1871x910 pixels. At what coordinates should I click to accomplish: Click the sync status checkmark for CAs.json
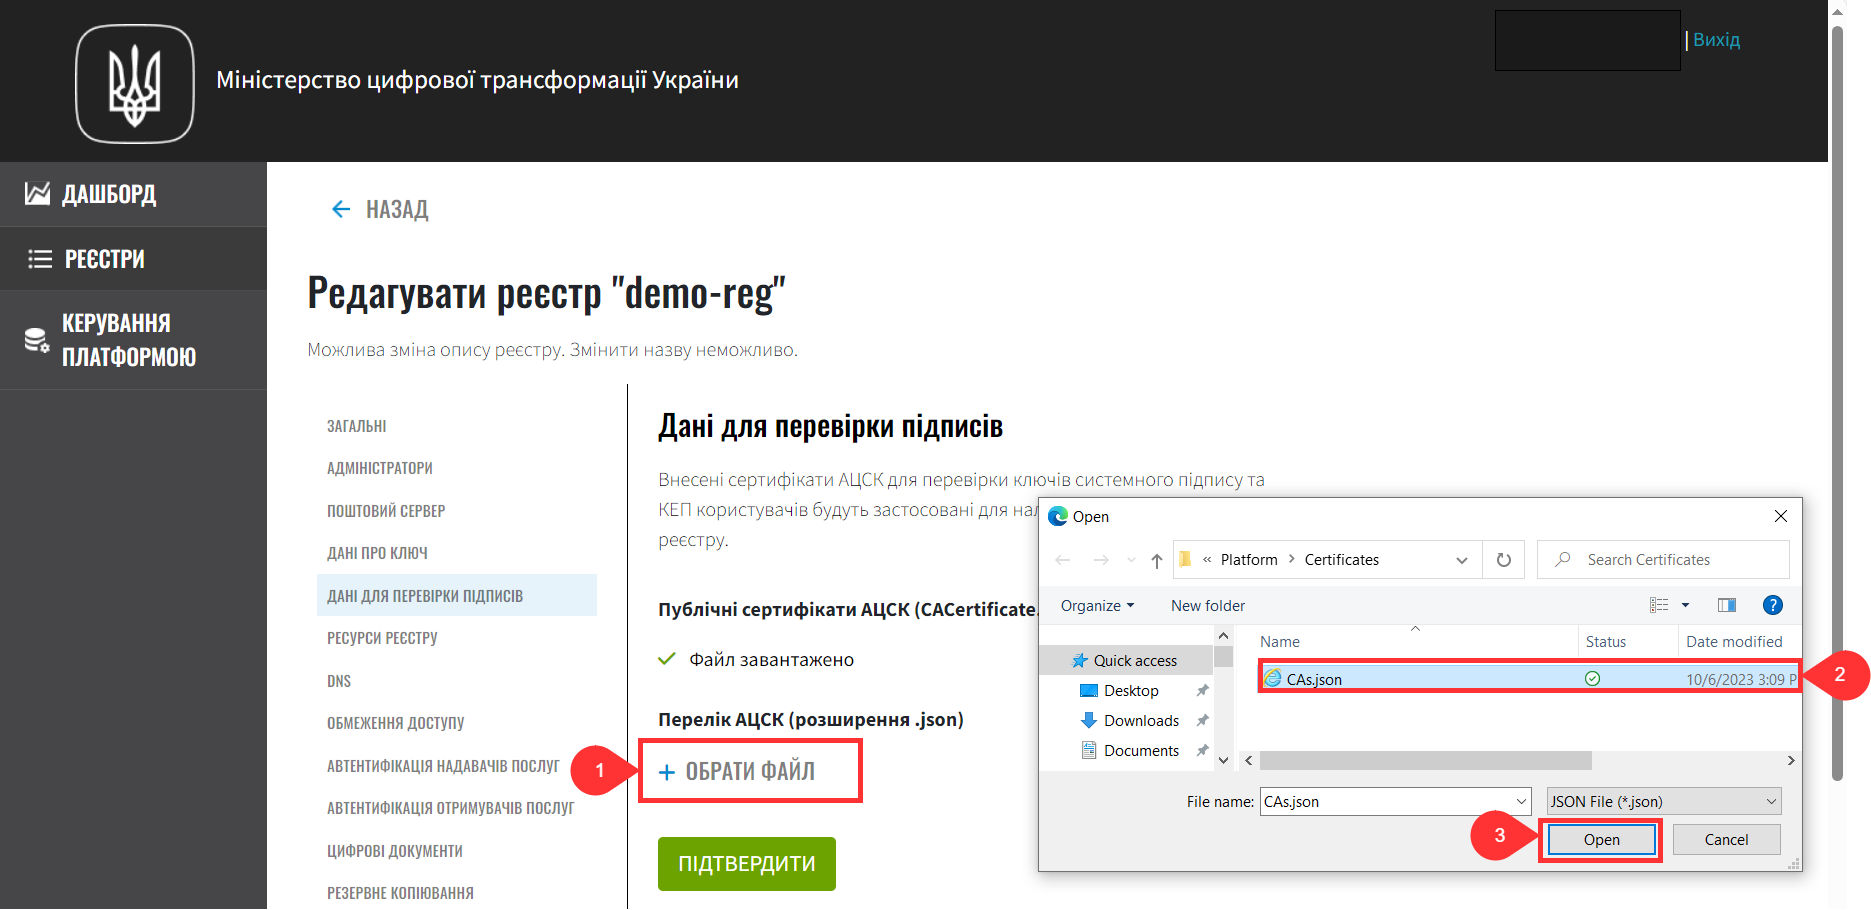1593,679
